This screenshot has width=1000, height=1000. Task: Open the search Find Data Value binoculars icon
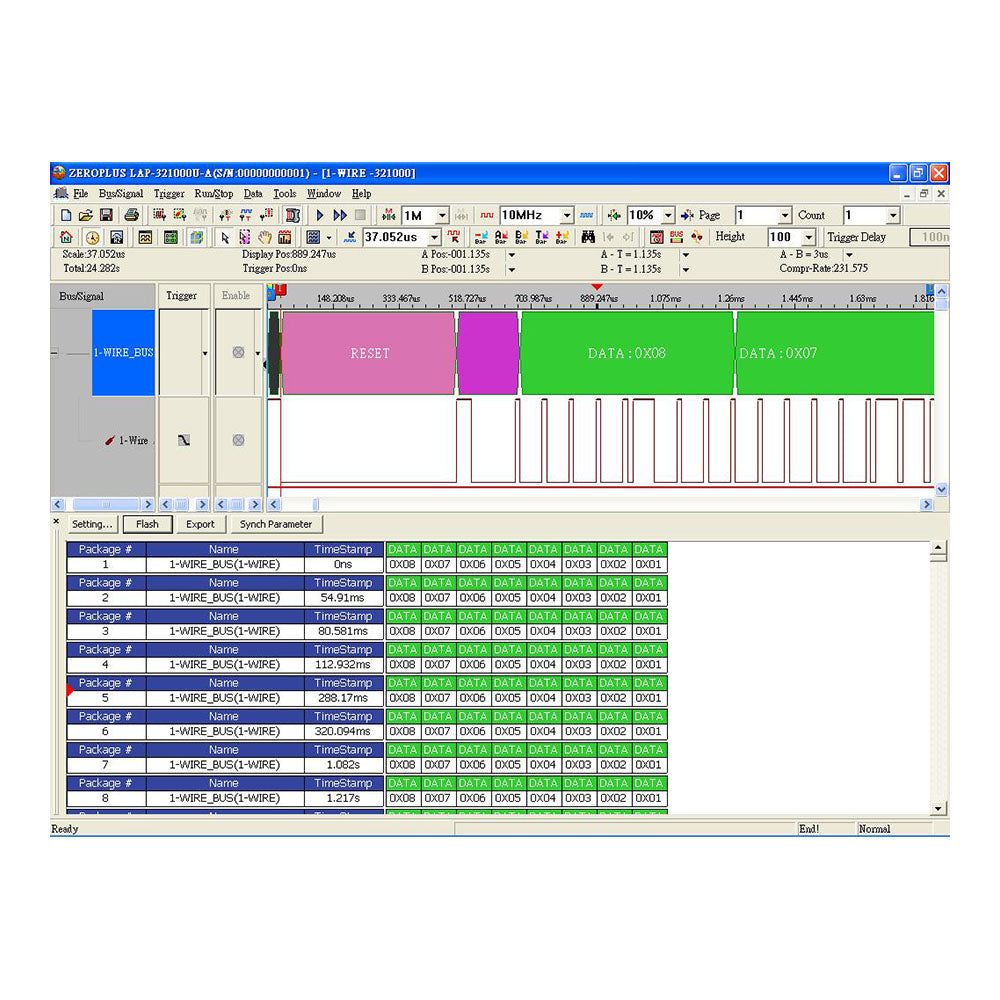tap(587, 237)
